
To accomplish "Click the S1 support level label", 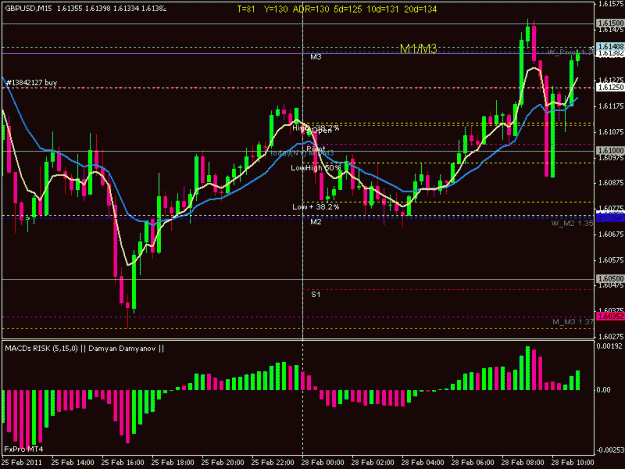I will pos(316,294).
